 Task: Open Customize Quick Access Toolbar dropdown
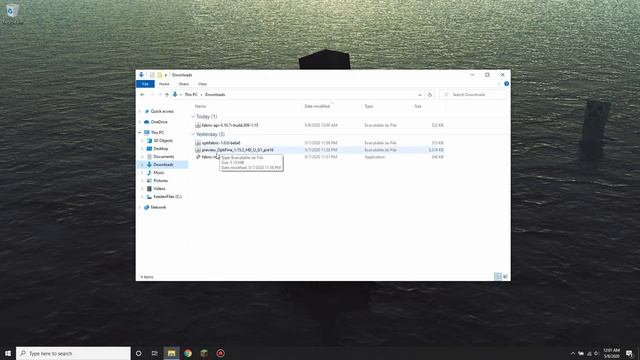[166, 75]
